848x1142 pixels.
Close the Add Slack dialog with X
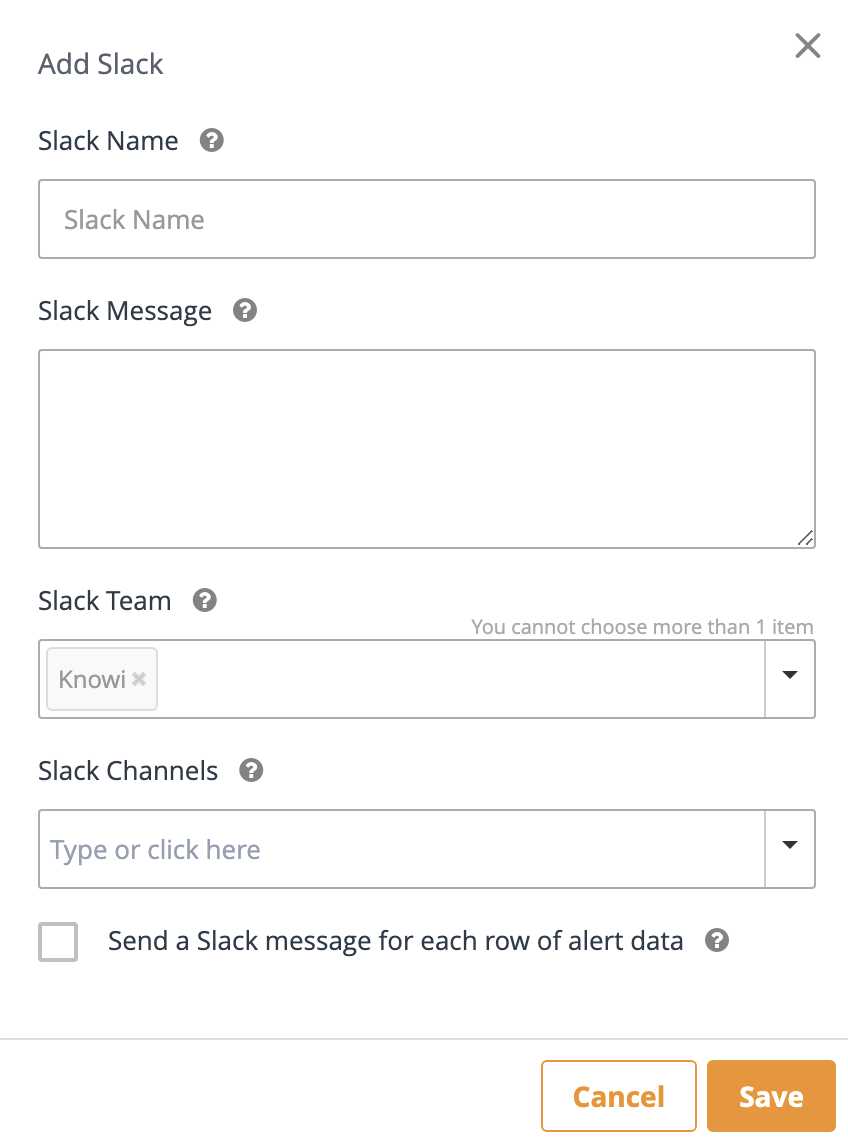(x=807, y=46)
